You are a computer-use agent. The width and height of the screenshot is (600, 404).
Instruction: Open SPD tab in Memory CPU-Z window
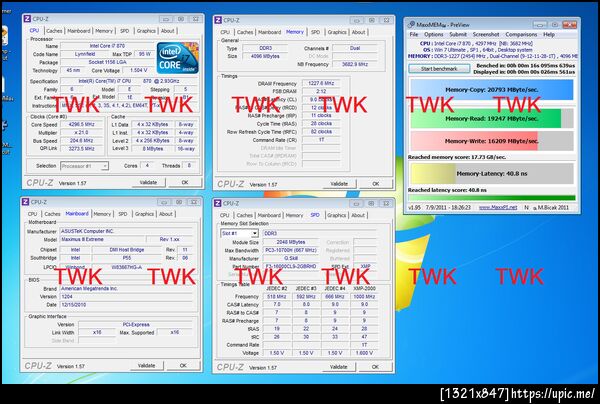[315, 33]
